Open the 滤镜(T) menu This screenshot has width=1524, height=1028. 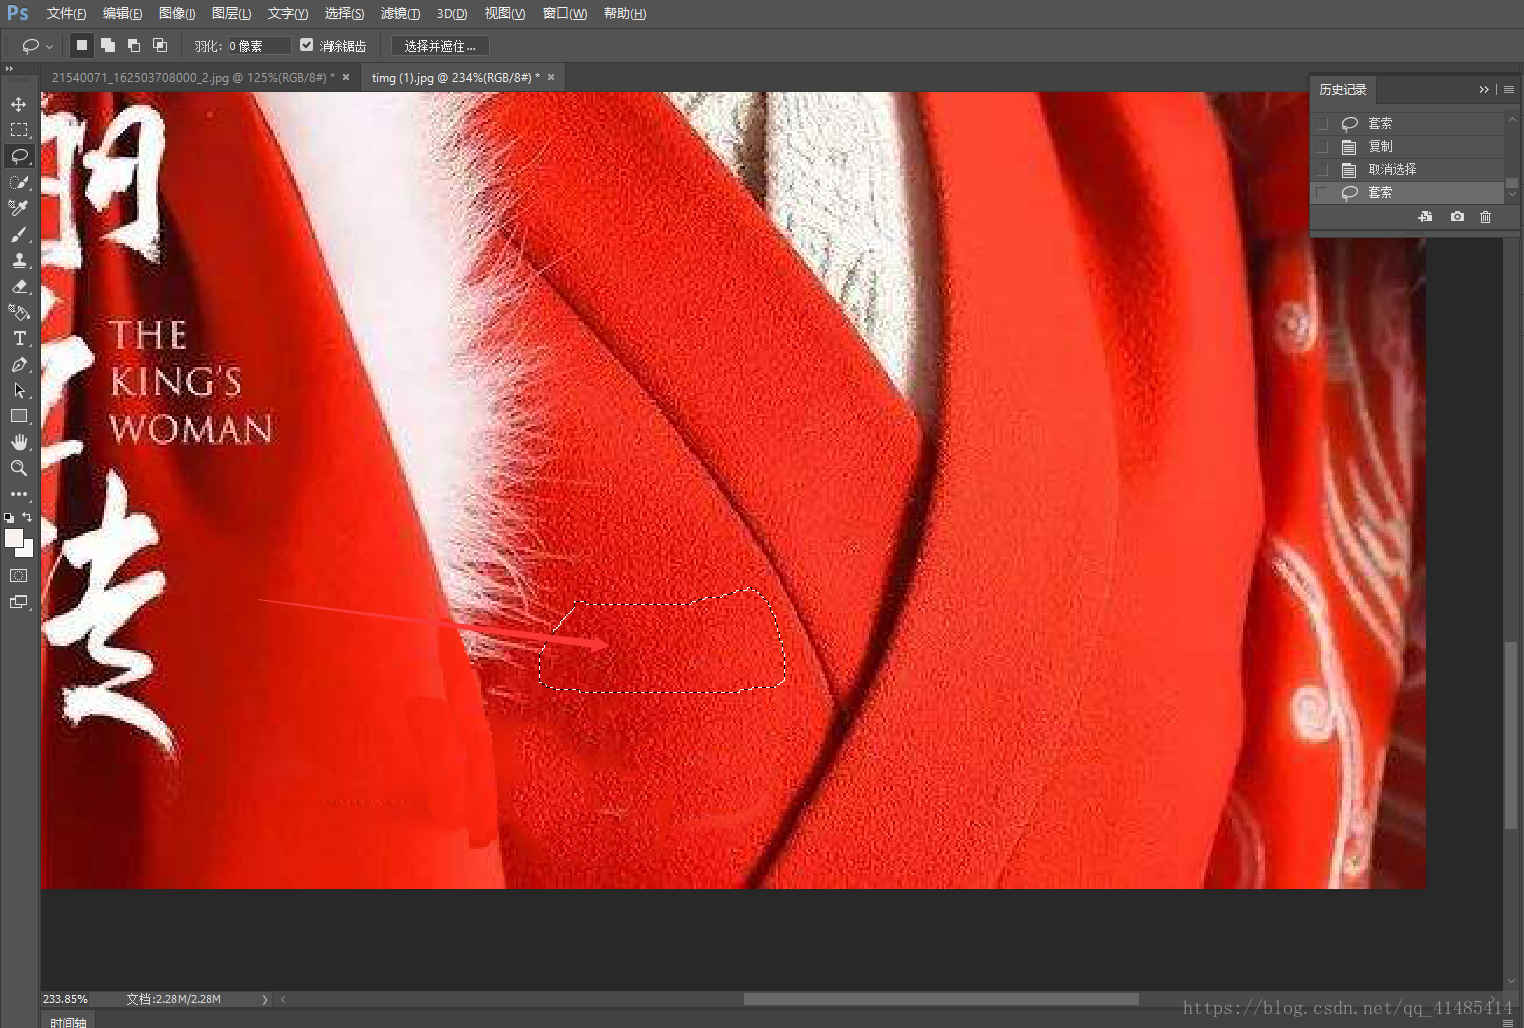click(400, 14)
